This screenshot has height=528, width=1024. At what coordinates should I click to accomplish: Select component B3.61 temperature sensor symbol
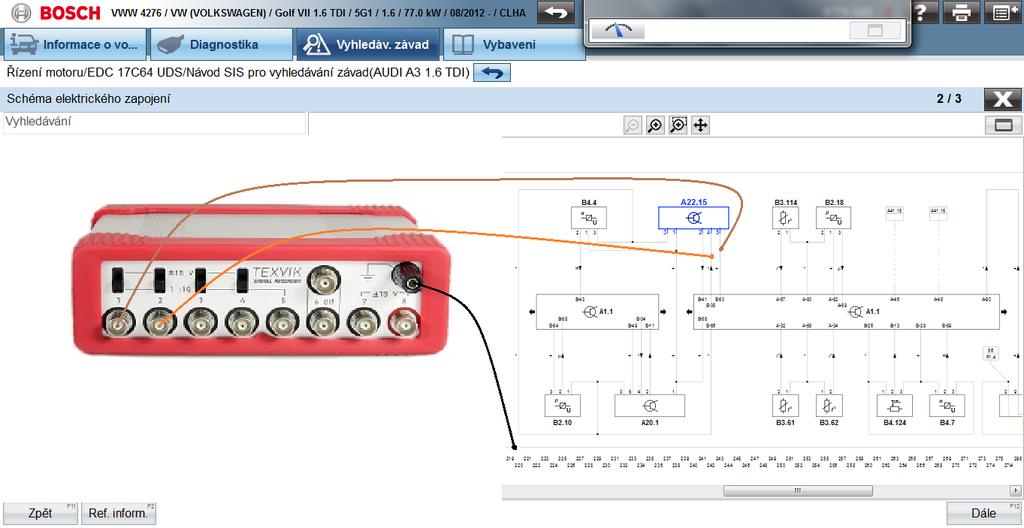point(786,406)
